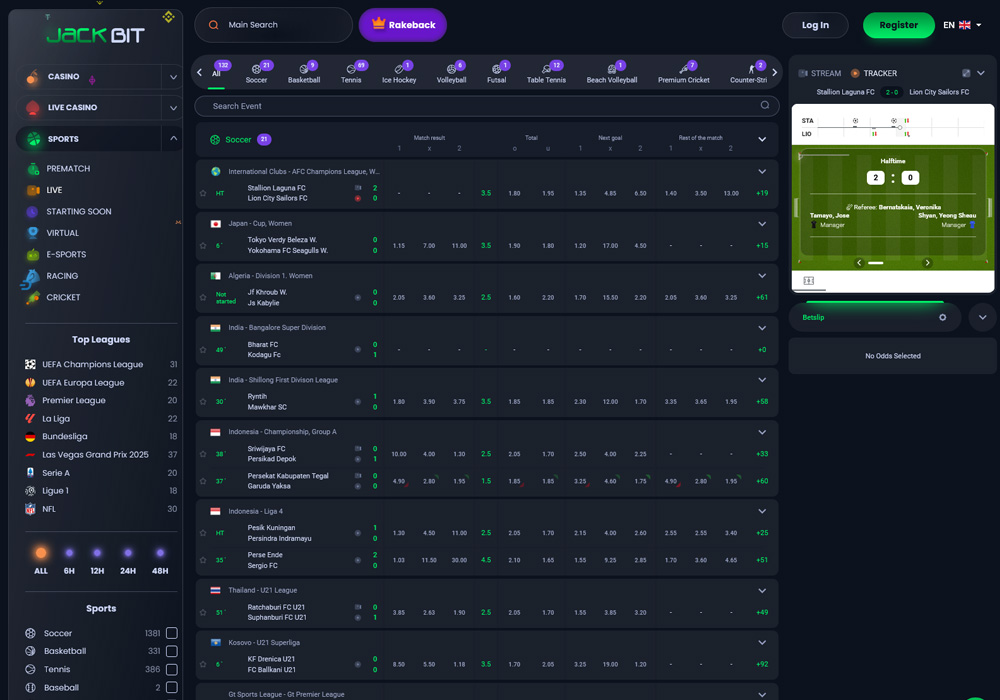Image resolution: width=1000 pixels, height=700 pixels.
Task: Check the Soccer sport filter checkbox
Action: tap(172, 633)
